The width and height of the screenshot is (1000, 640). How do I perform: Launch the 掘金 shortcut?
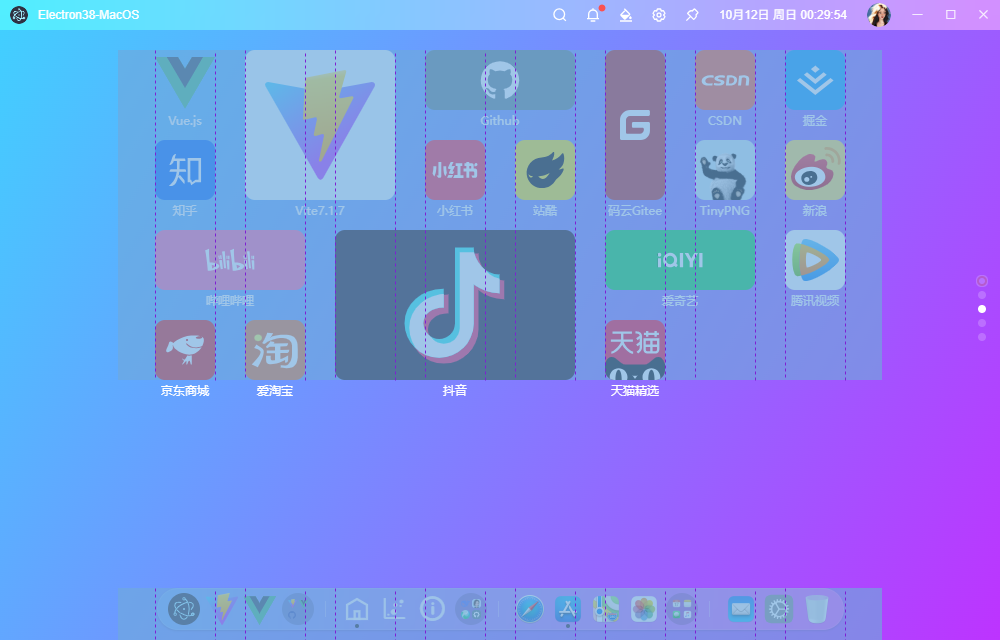point(815,80)
